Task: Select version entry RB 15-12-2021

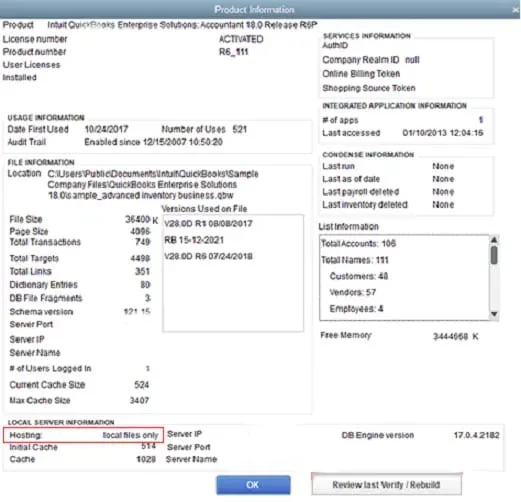Action: pos(194,240)
